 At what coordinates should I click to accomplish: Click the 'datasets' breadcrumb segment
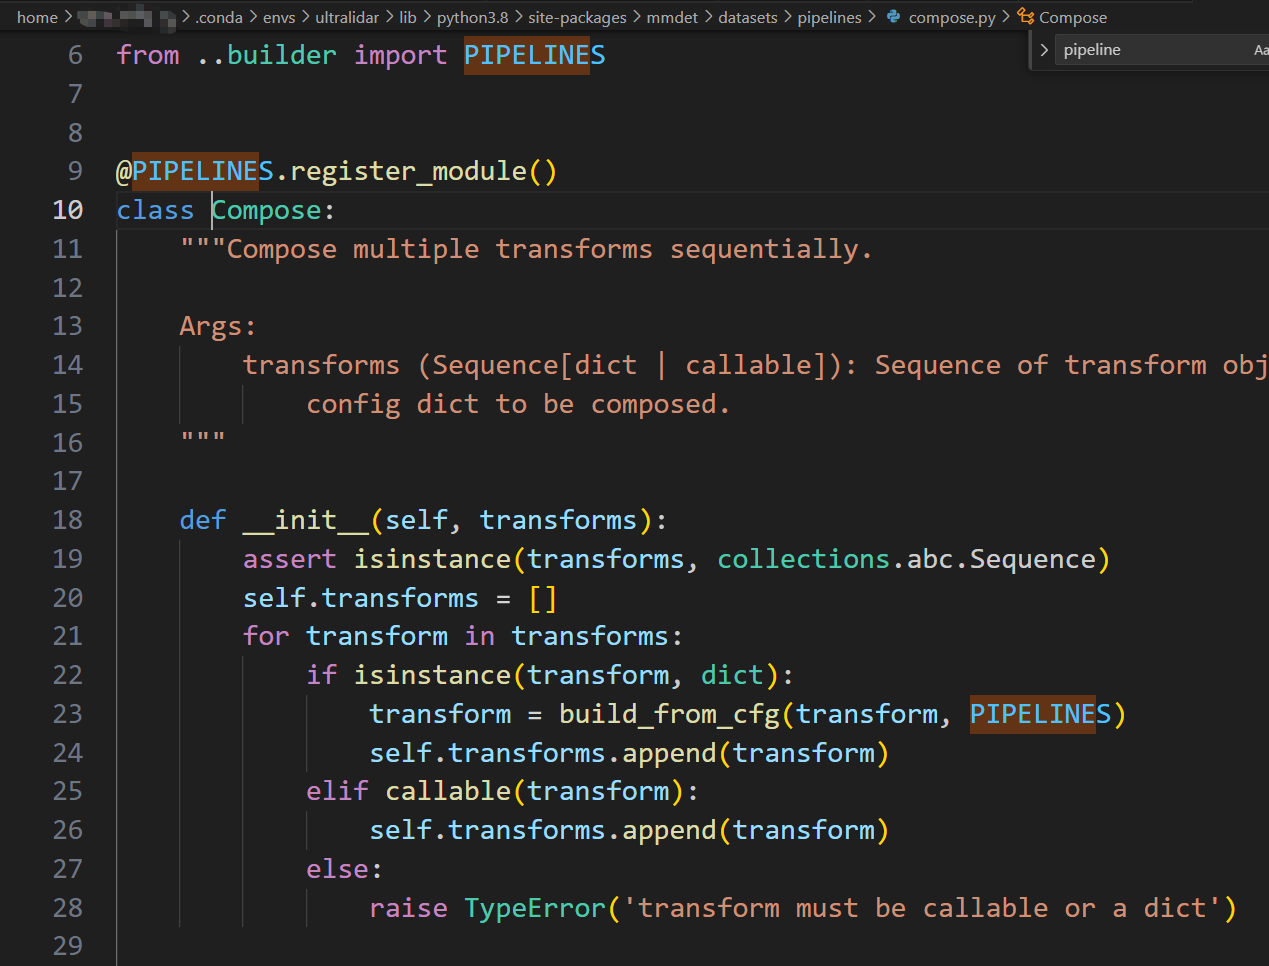(747, 17)
